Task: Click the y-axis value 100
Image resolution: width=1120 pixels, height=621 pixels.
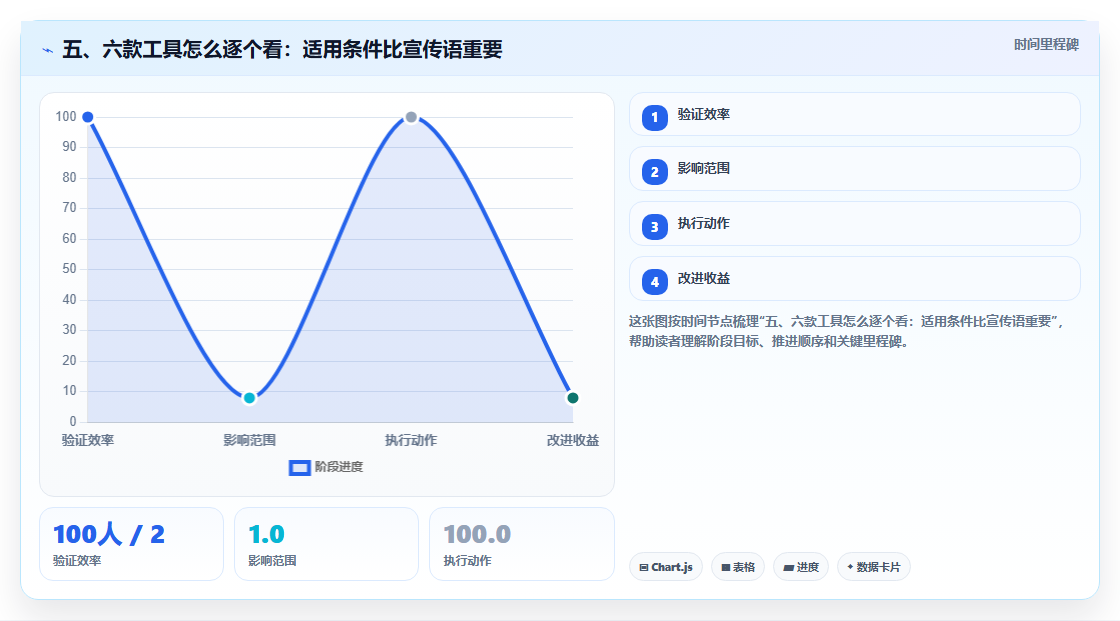Action: [x=66, y=116]
